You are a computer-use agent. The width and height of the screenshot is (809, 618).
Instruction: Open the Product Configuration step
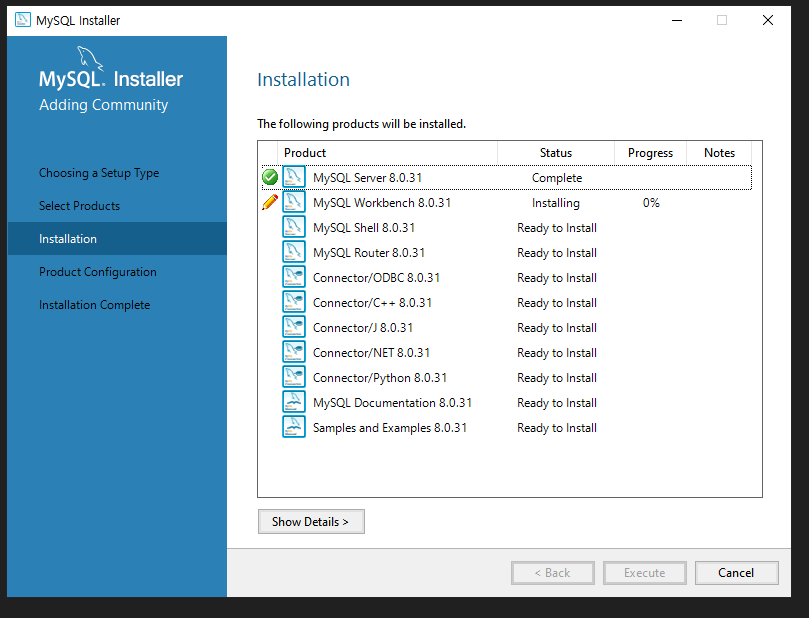98,272
